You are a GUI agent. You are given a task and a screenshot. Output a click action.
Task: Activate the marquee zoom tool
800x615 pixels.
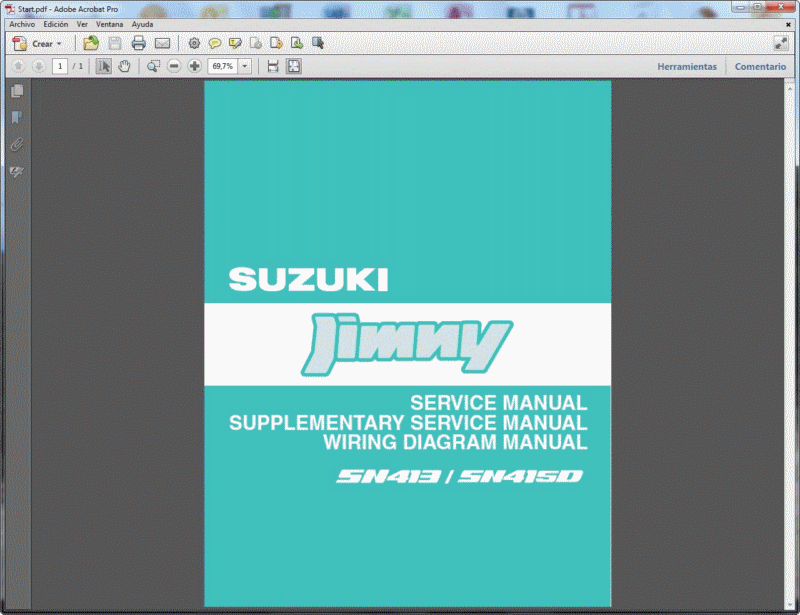(x=153, y=66)
